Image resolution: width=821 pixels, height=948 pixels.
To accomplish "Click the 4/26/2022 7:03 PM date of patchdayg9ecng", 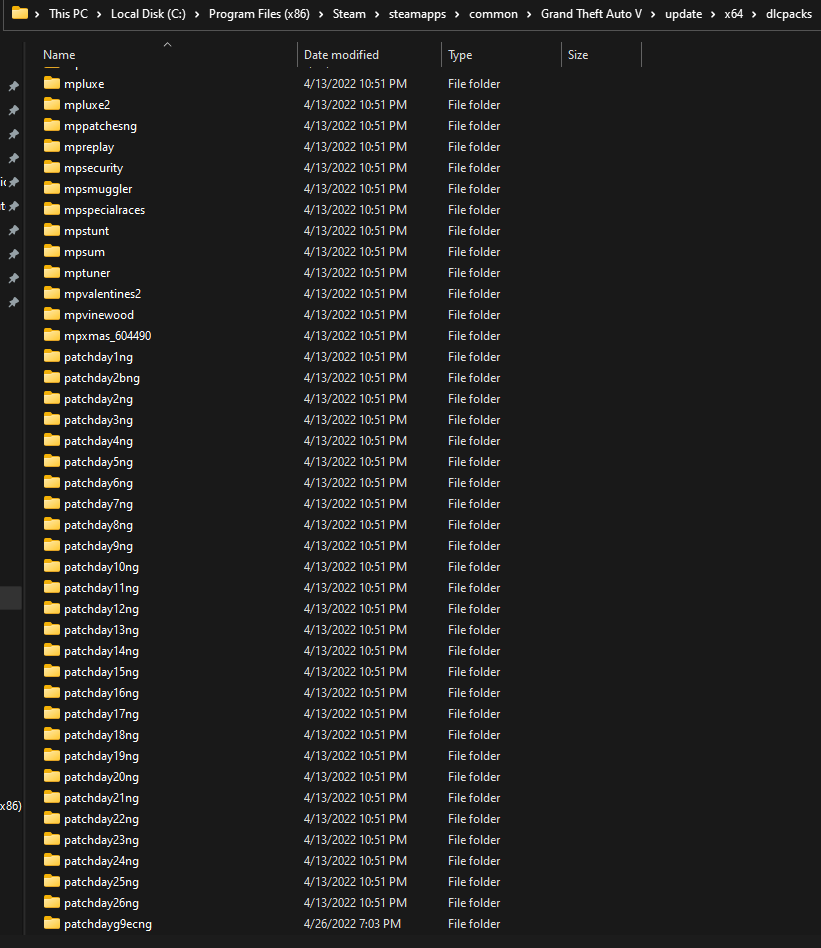I will click(x=352, y=924).
